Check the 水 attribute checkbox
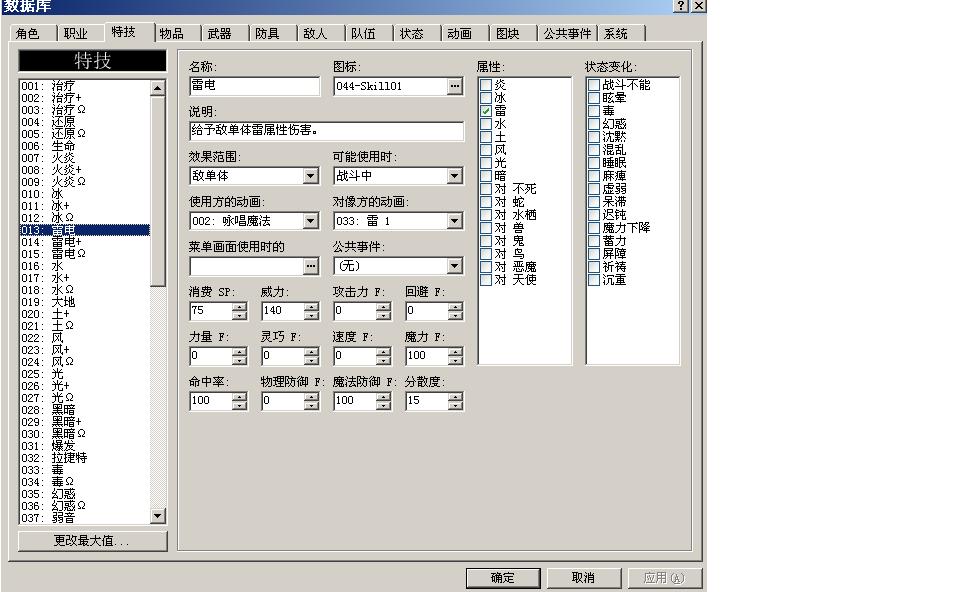 tap(486, 124)
